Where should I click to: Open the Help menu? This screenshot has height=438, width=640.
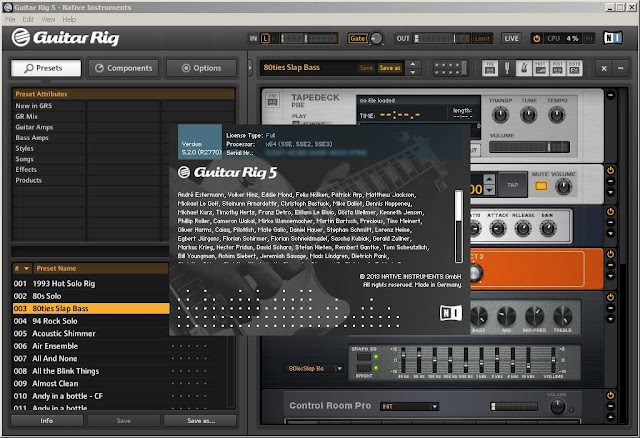69,19
